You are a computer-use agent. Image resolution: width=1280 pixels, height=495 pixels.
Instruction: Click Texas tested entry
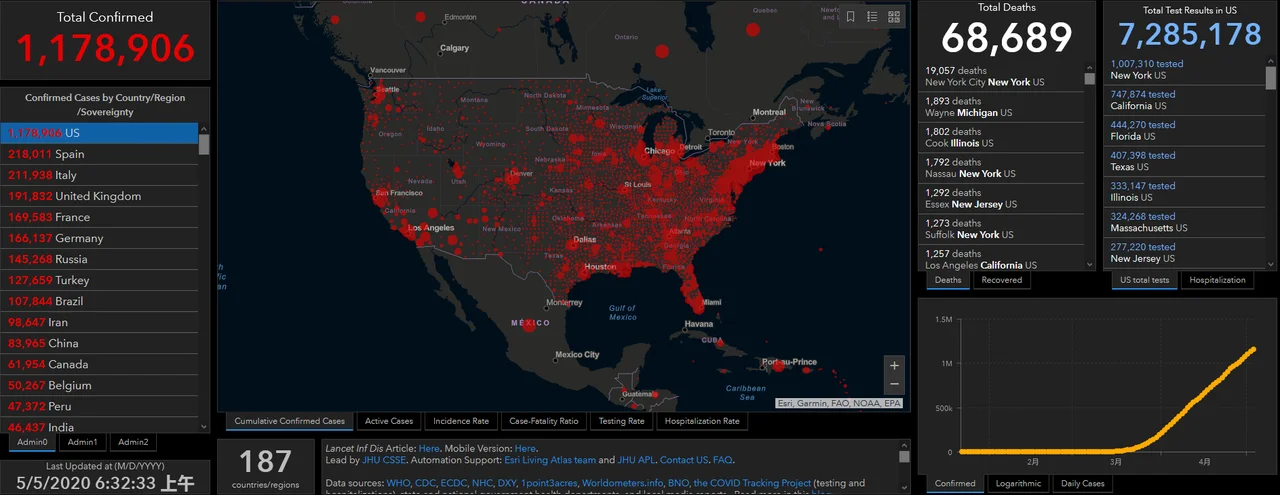tap(1185, 161)
